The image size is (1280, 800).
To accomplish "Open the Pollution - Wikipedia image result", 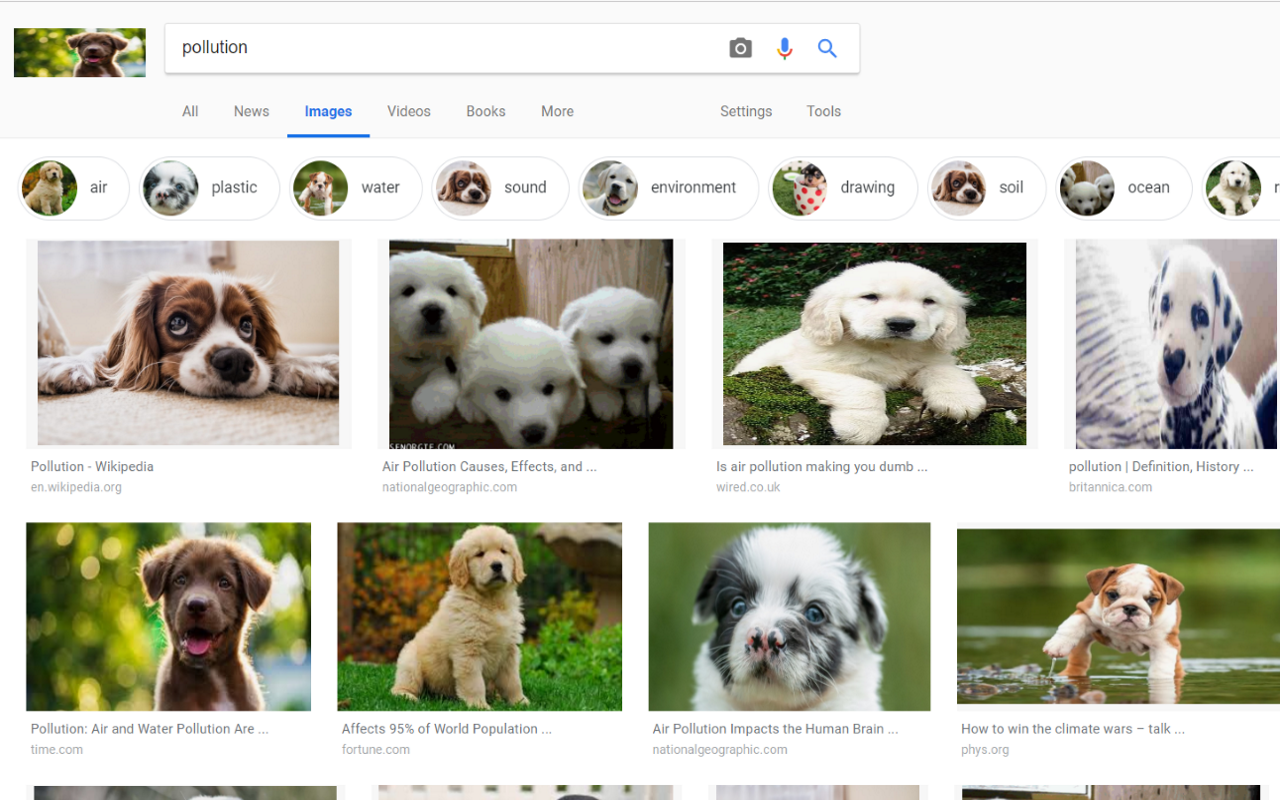I will click(188, 343).
